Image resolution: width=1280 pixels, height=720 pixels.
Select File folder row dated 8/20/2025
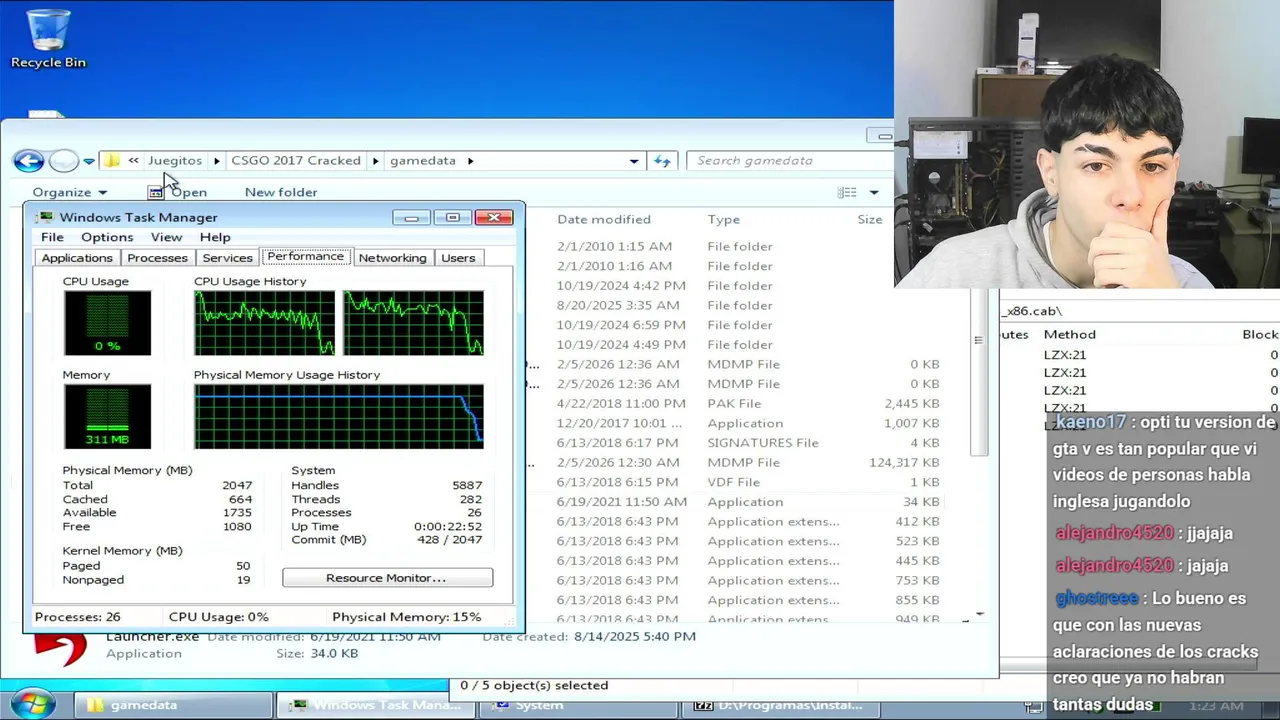(x=750, y=305)
